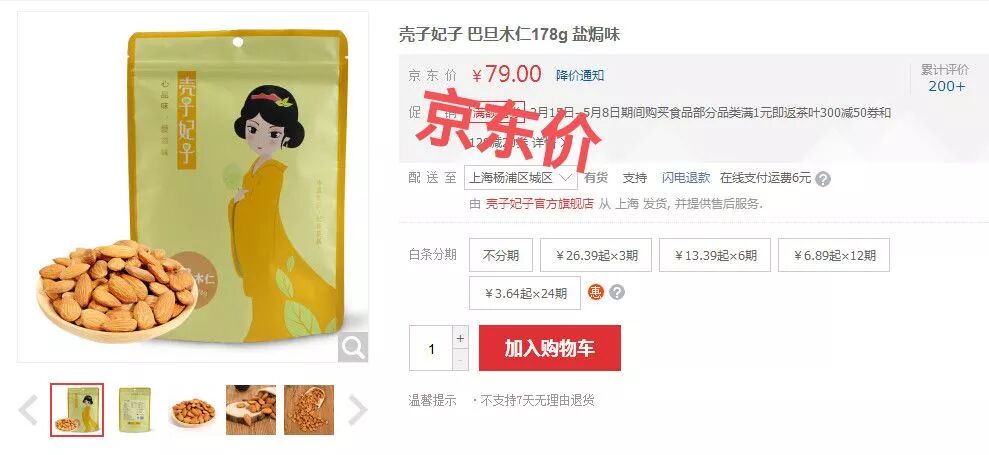Increase quantity with the plus button

click(460, 338)
